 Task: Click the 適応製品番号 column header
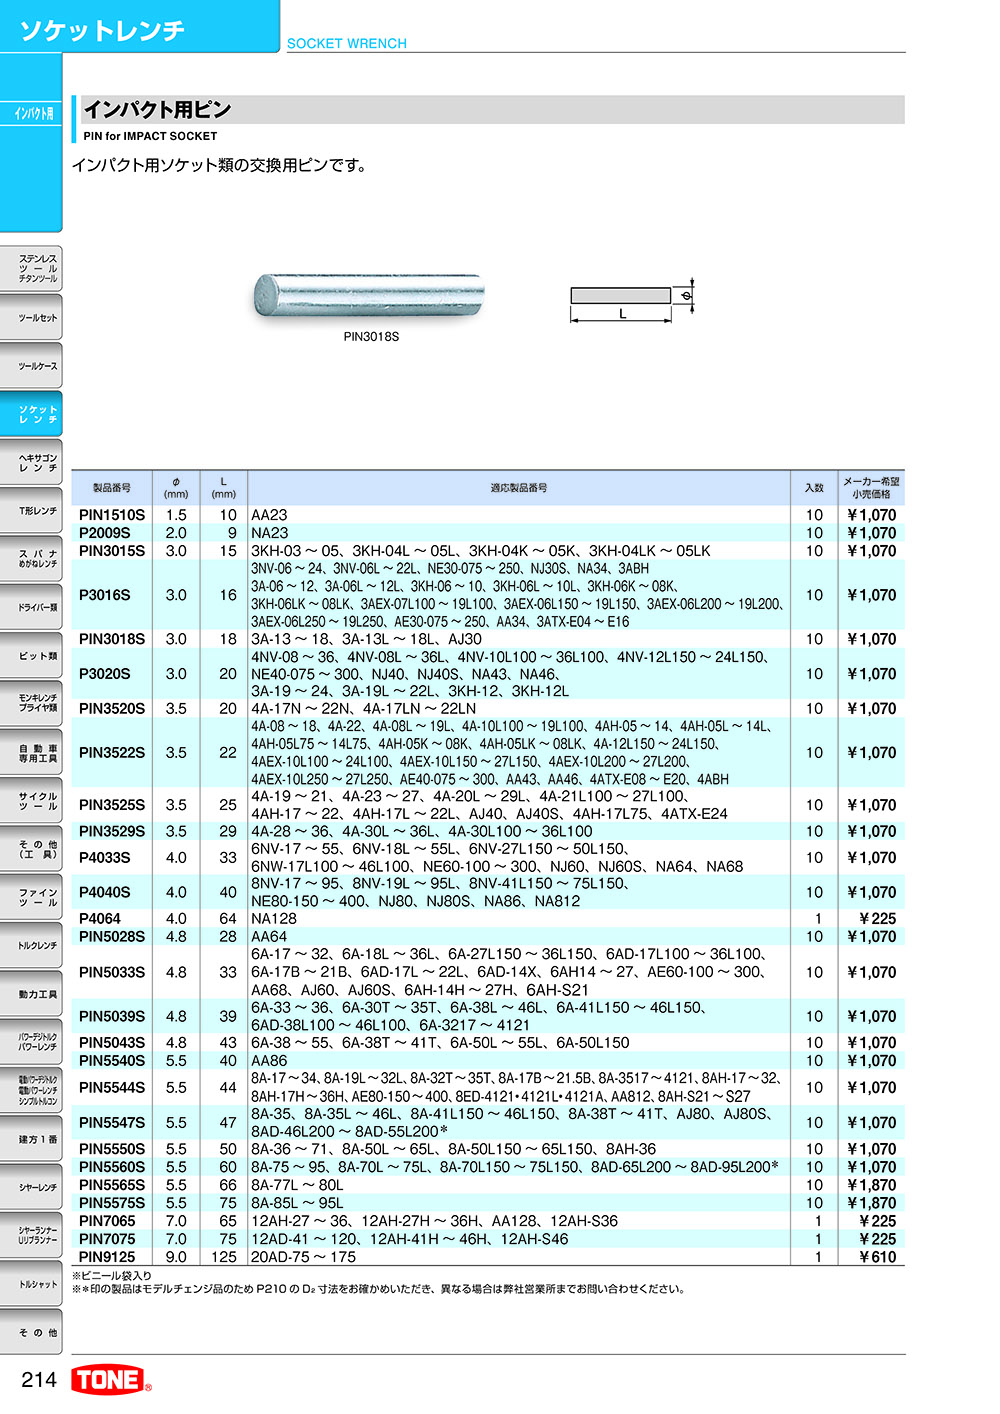pos(519,488)
